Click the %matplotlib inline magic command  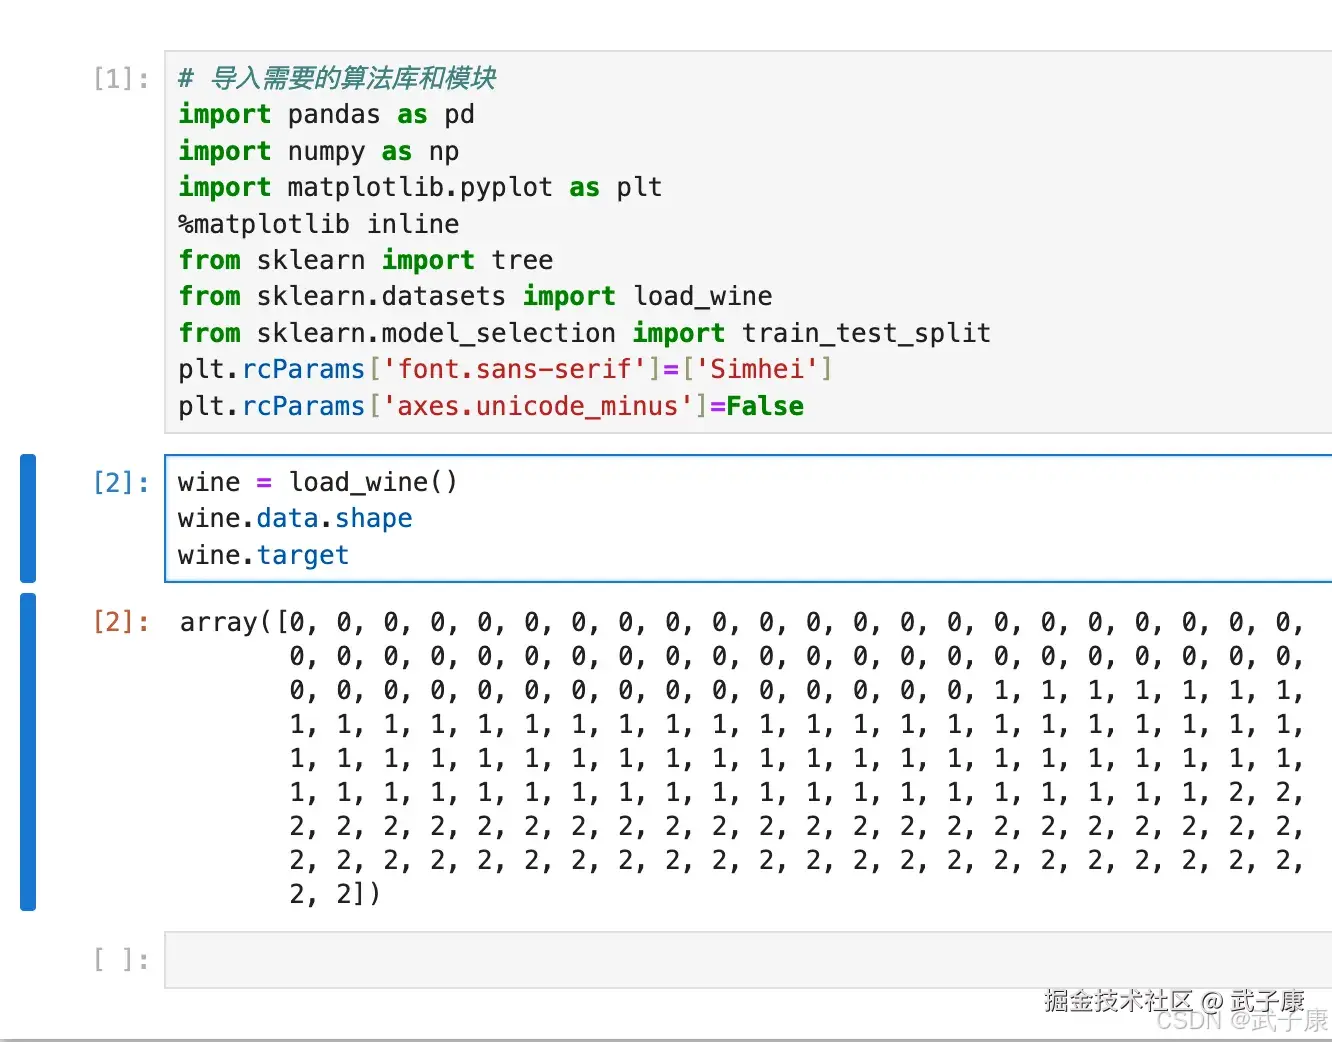[x=318, y=223]
